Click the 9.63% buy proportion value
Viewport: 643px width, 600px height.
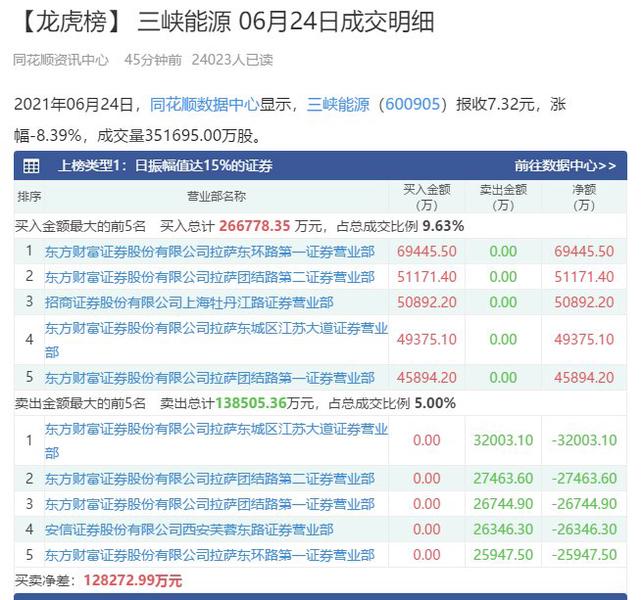pos(443,226)
